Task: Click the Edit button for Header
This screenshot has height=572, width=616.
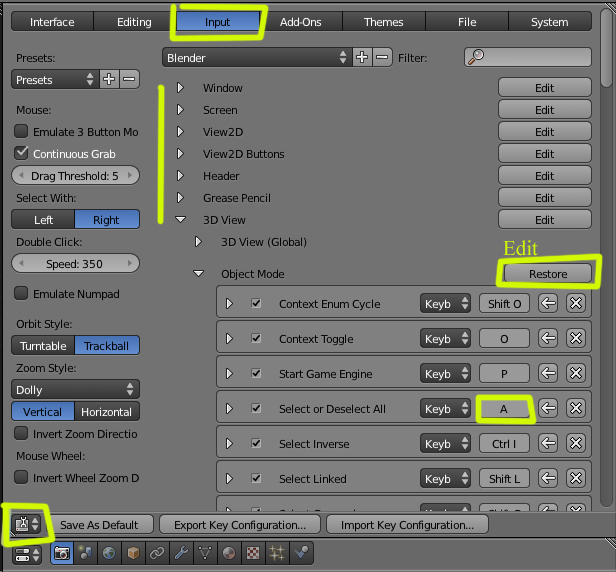Action: tap(544, 176)
